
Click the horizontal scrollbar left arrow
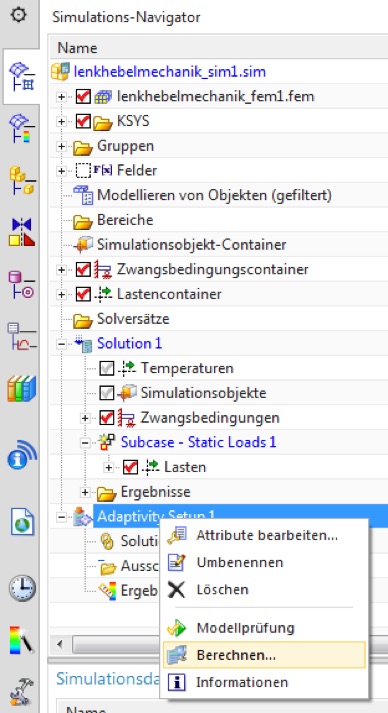59,644
